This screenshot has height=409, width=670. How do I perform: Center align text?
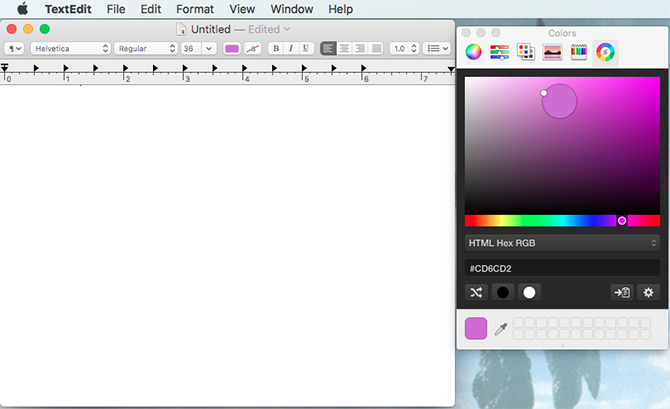pyautogui.click(x=344, y=48)
